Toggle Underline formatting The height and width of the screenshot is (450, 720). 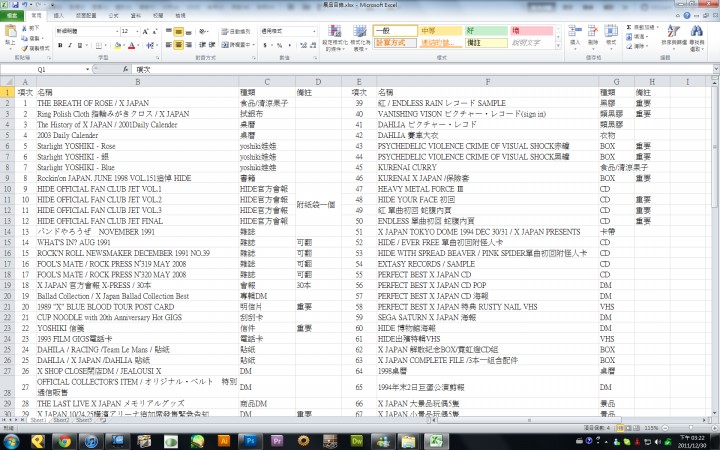coord(79,45)
